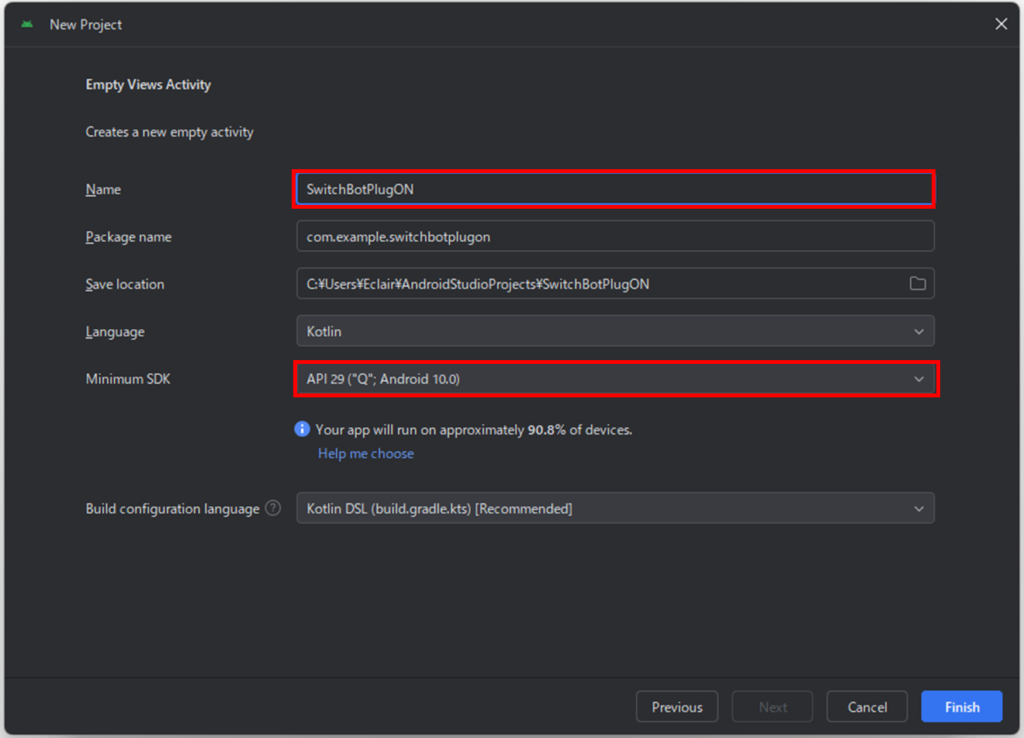Focus the Name field containing SwitchBotPlugON

pyautogui.click(x=614, y=189)
